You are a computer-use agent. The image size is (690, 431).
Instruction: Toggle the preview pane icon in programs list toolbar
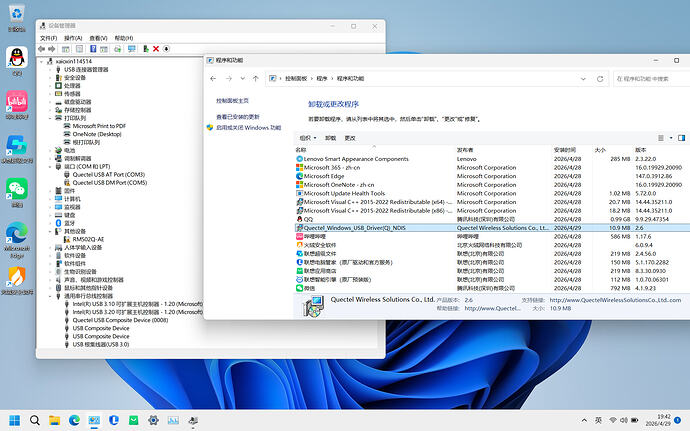[681, 138]
